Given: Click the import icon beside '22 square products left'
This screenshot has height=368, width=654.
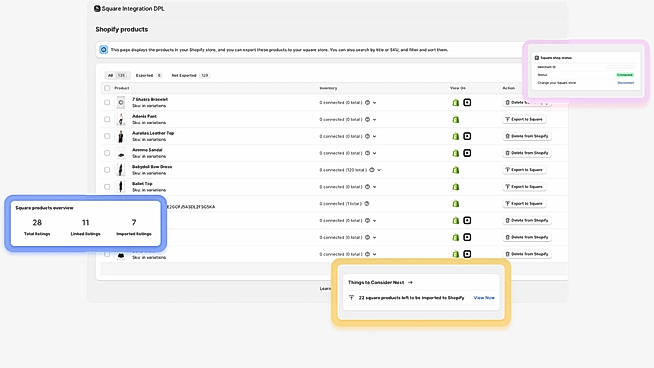Looking at the screenshot, I should click(x=352, y=297).
